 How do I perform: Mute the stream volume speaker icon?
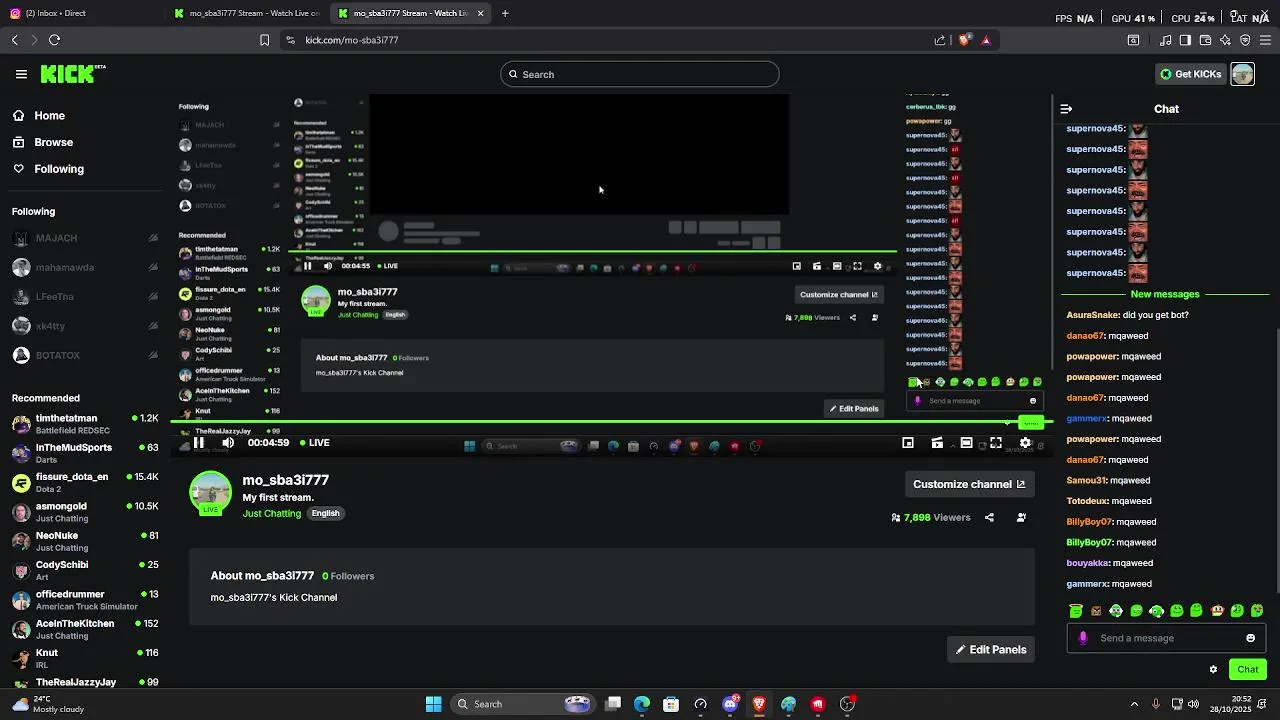point(228,443)
